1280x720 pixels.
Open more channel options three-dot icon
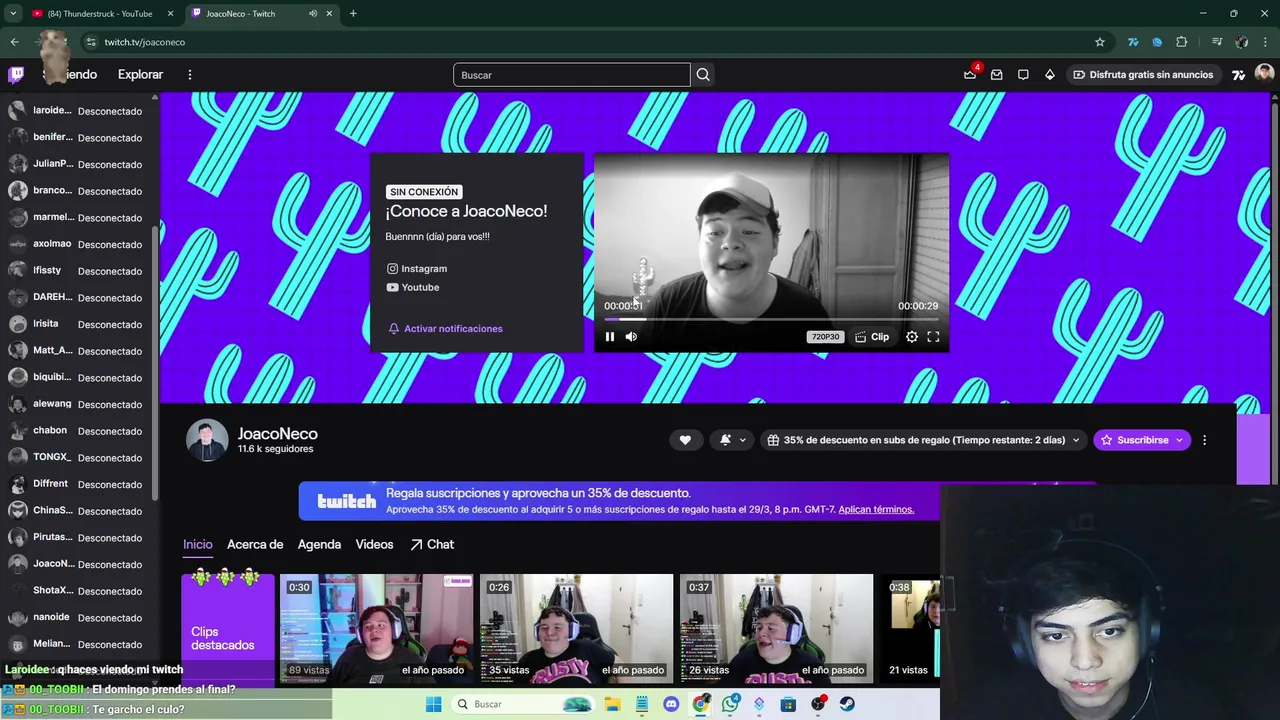click(x=1204, y=440)
